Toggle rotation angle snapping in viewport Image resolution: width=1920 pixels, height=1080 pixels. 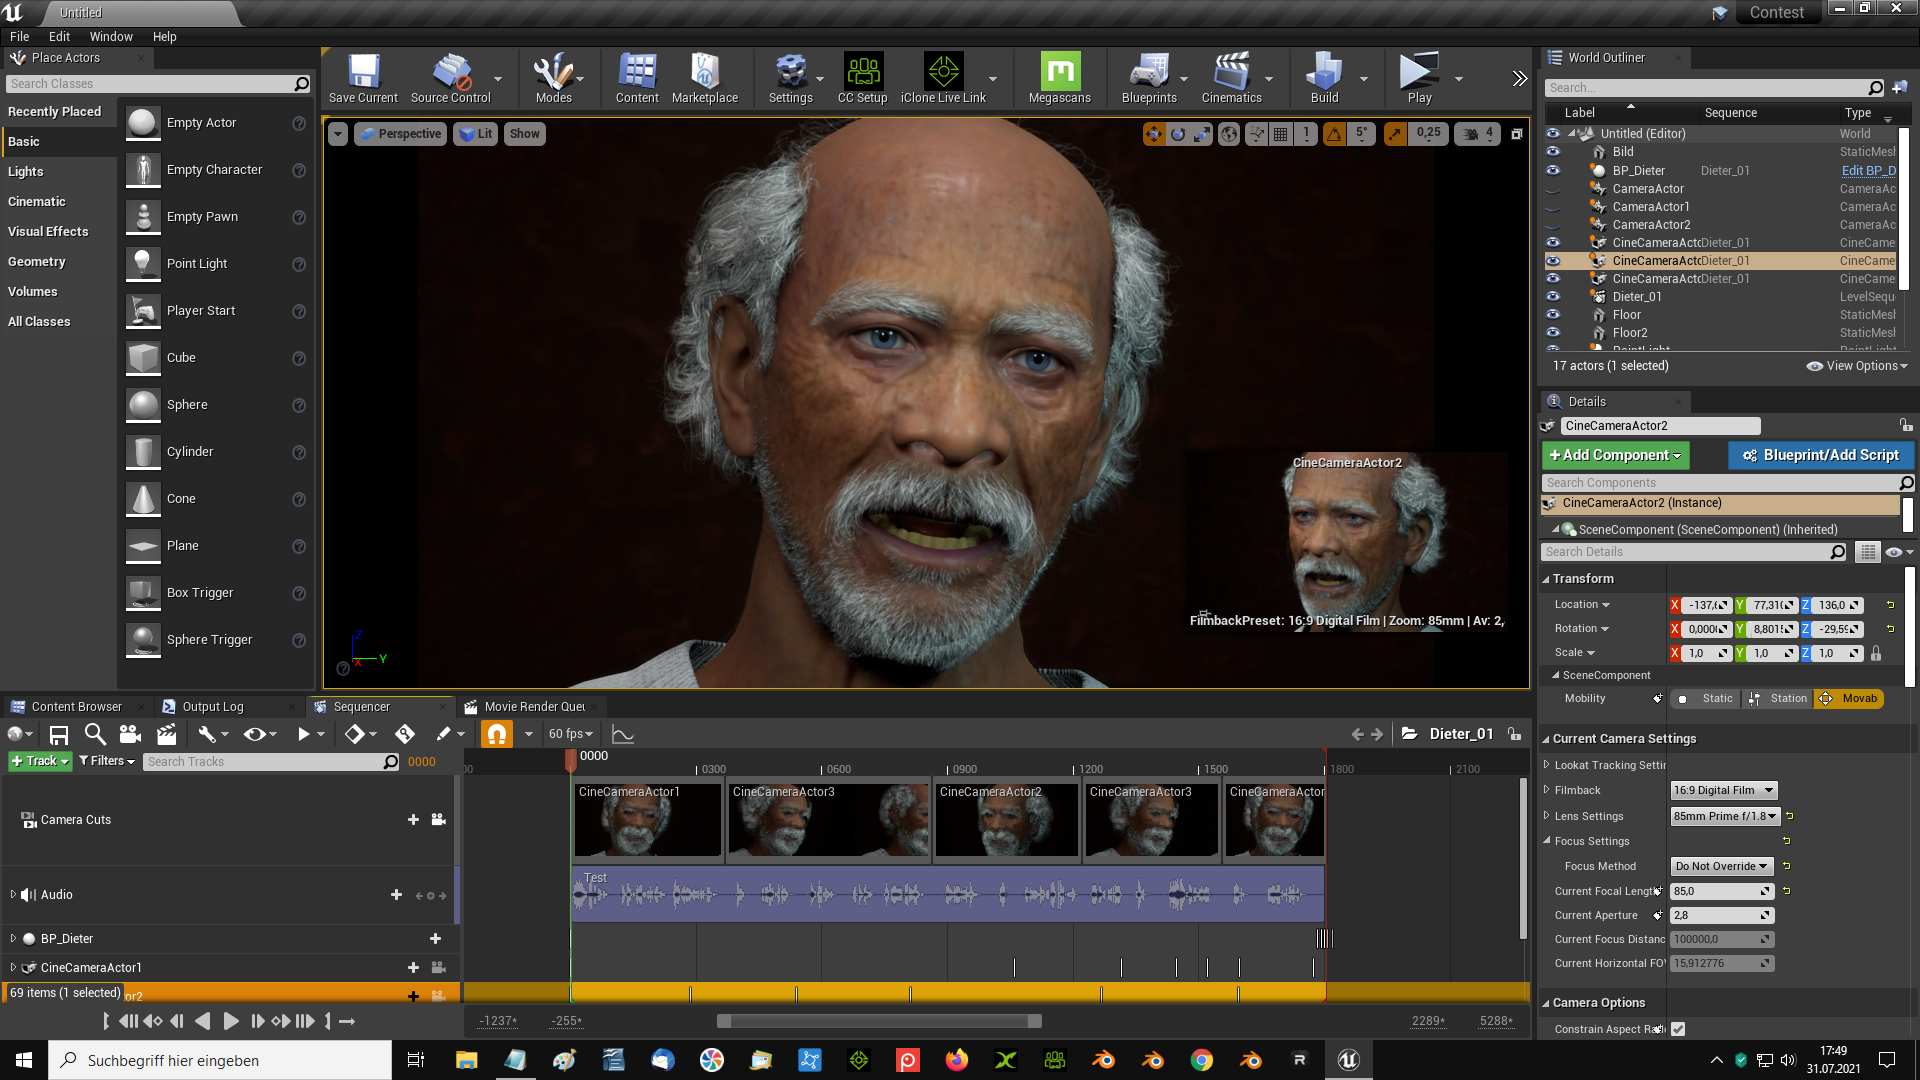coord(1334,133)
